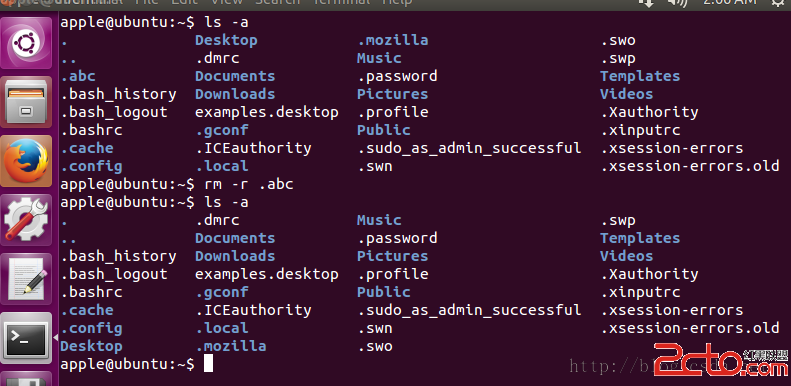Open the Ubuntu Dash launcher
791x386 pixels.
[28, 42]
